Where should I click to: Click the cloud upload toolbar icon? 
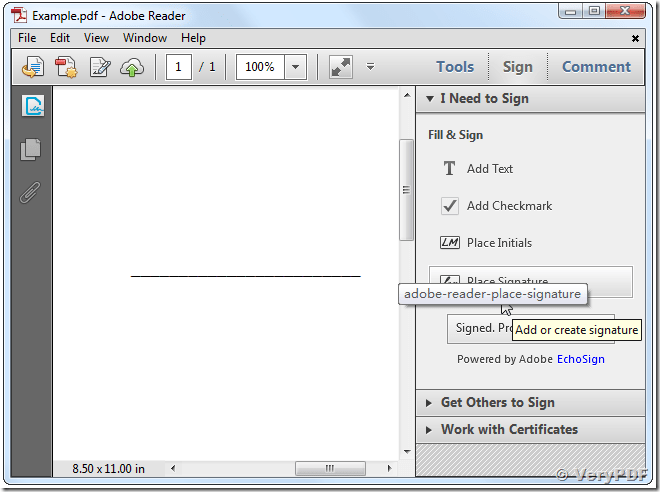click(132, 67)
